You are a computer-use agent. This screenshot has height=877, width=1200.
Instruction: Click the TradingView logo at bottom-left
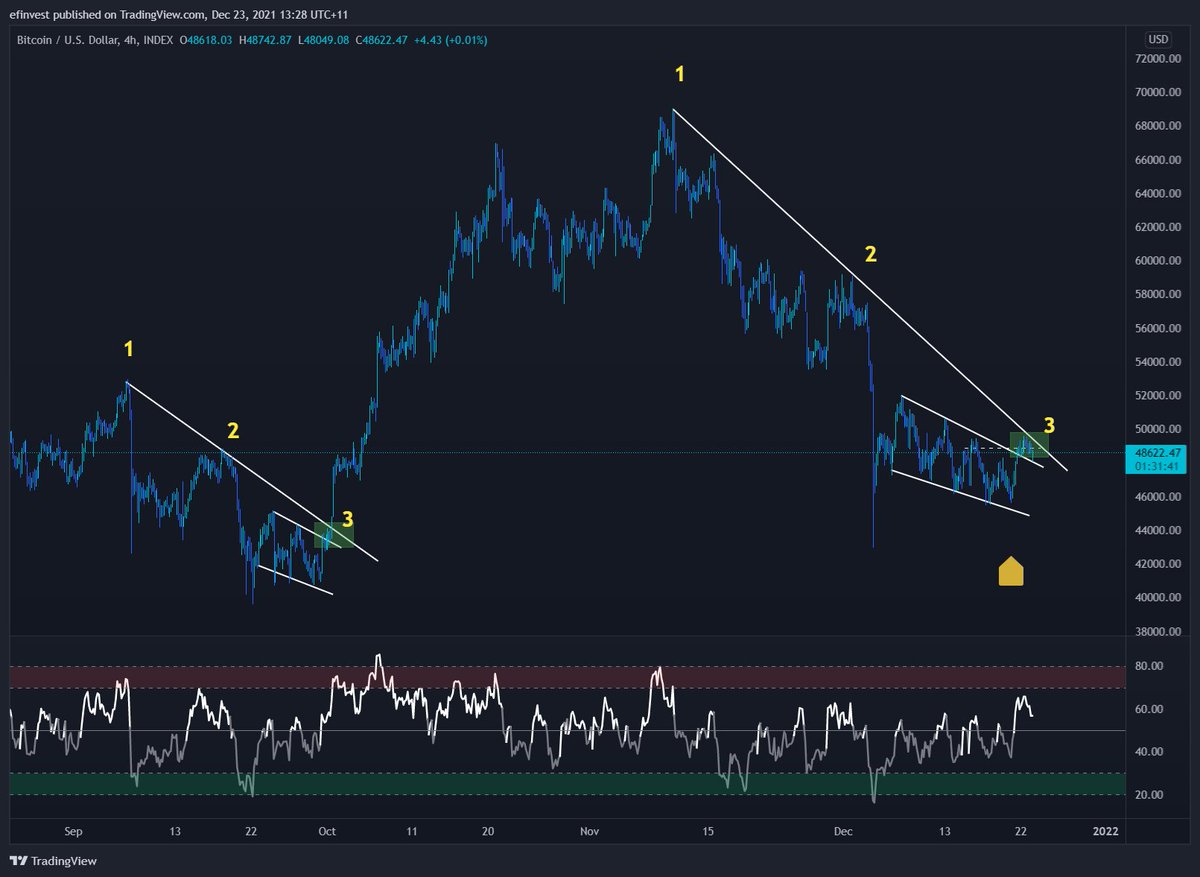point(53,861)
